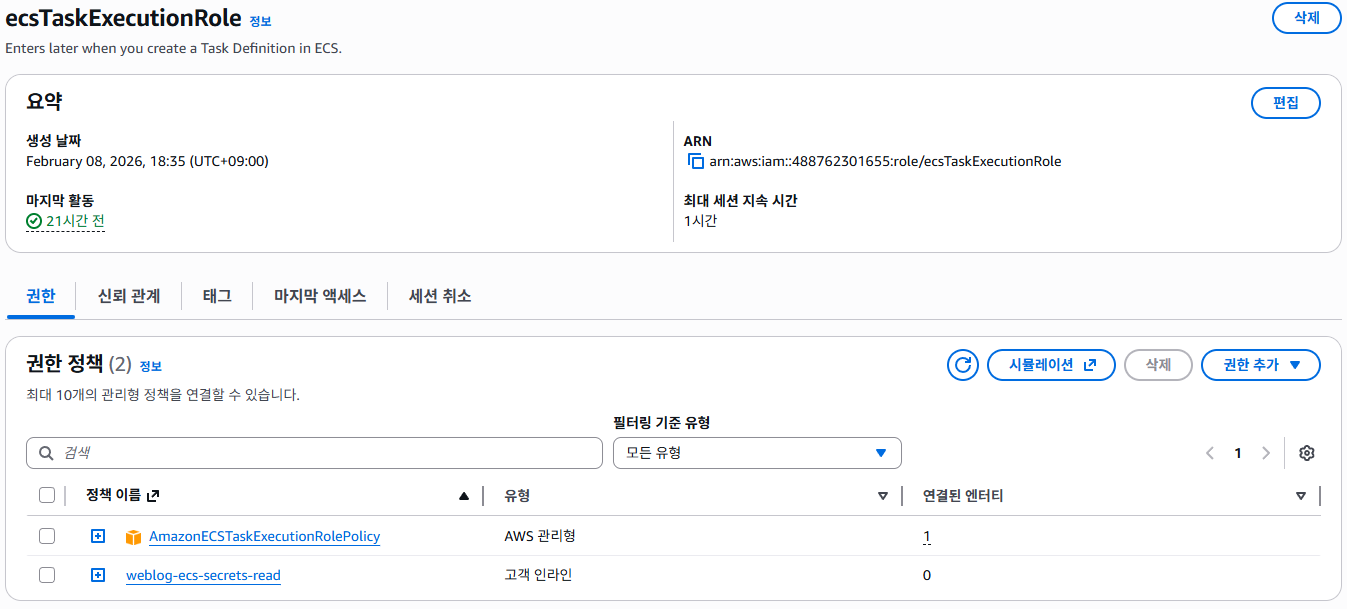
Task: Select all policies with header checkbox
Action: click(47, 495)
